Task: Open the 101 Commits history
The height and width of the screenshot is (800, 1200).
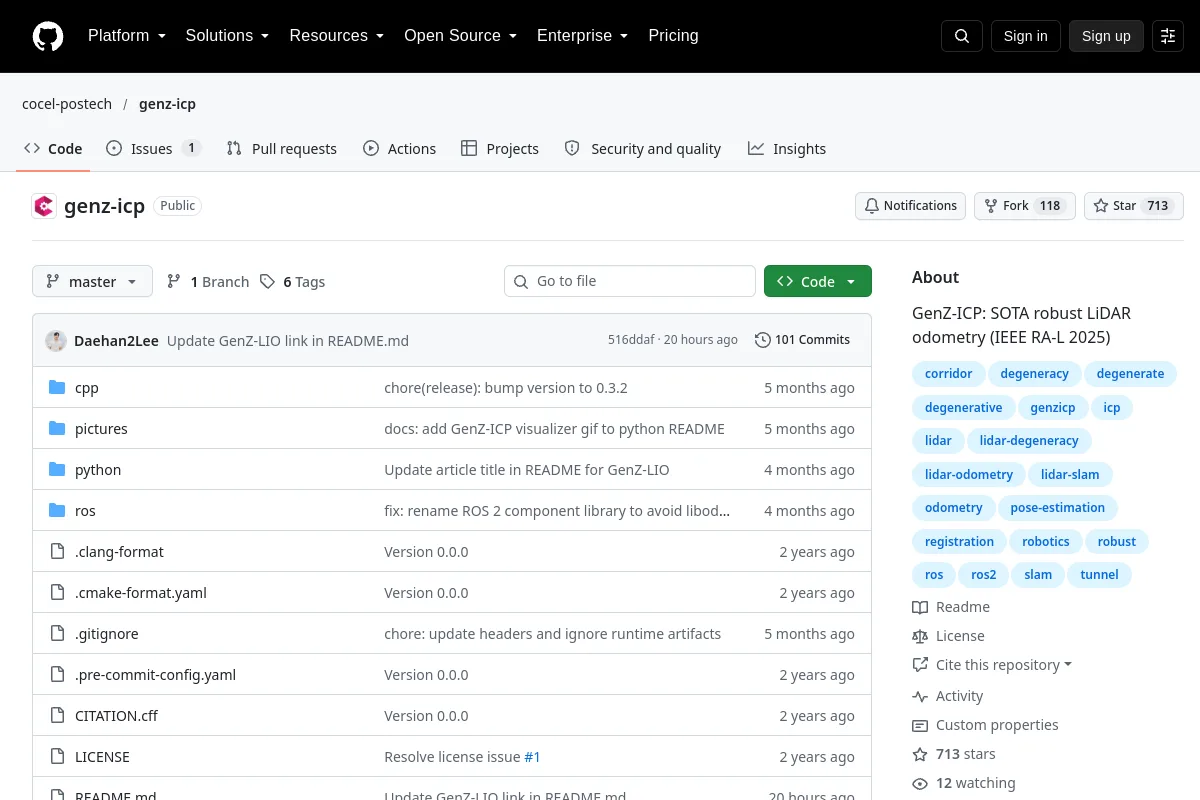Action: (x=802, y=340)
